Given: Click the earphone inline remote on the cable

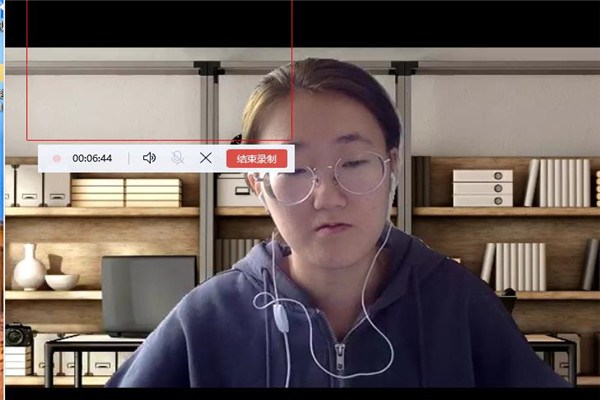Looking at the screenshot, I should point(282,316).
